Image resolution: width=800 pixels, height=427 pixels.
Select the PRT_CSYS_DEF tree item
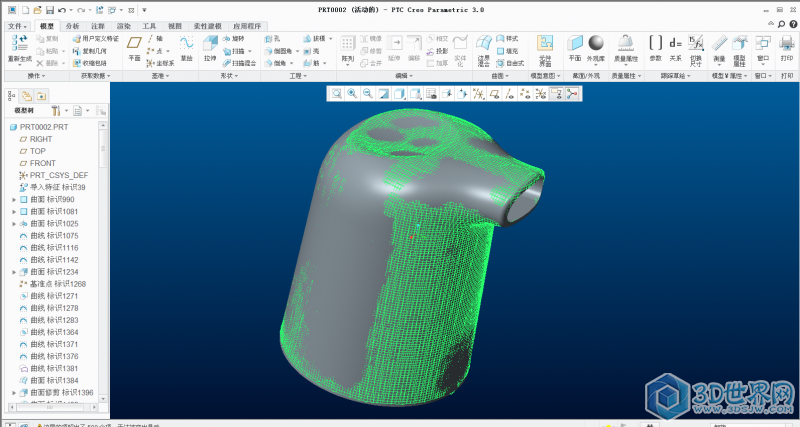54,175
